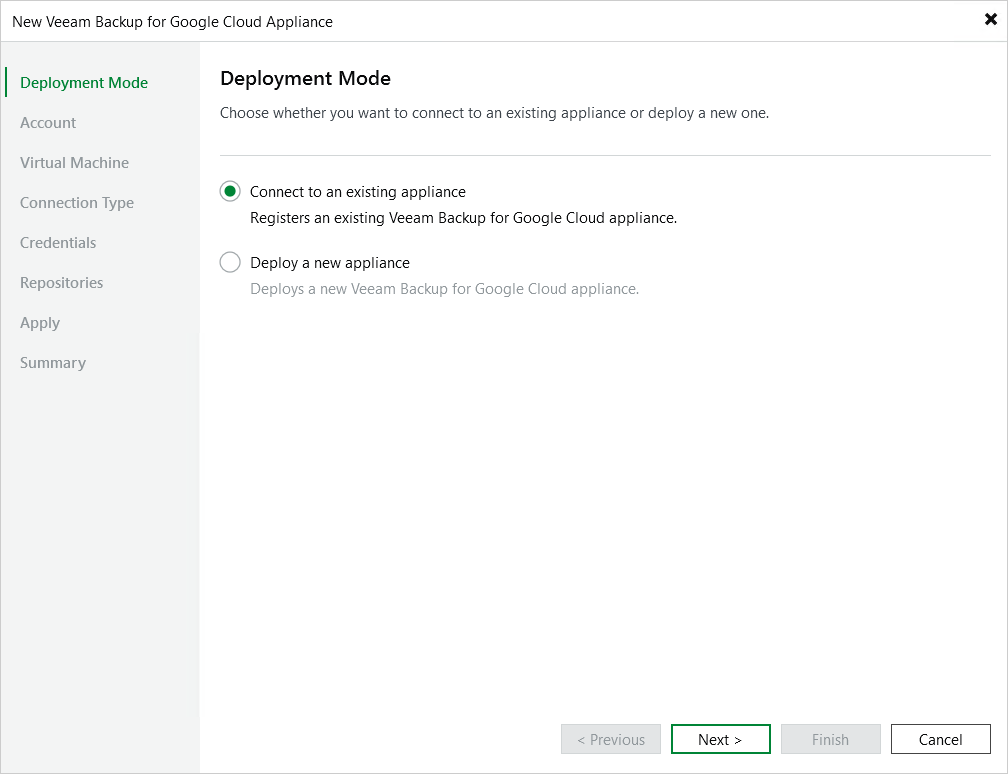The image size is (1008, 774).
Task: Click text 'Registers an existing Veeam Backup for Google Cloud appliance.'
Action: pos(464,218)
